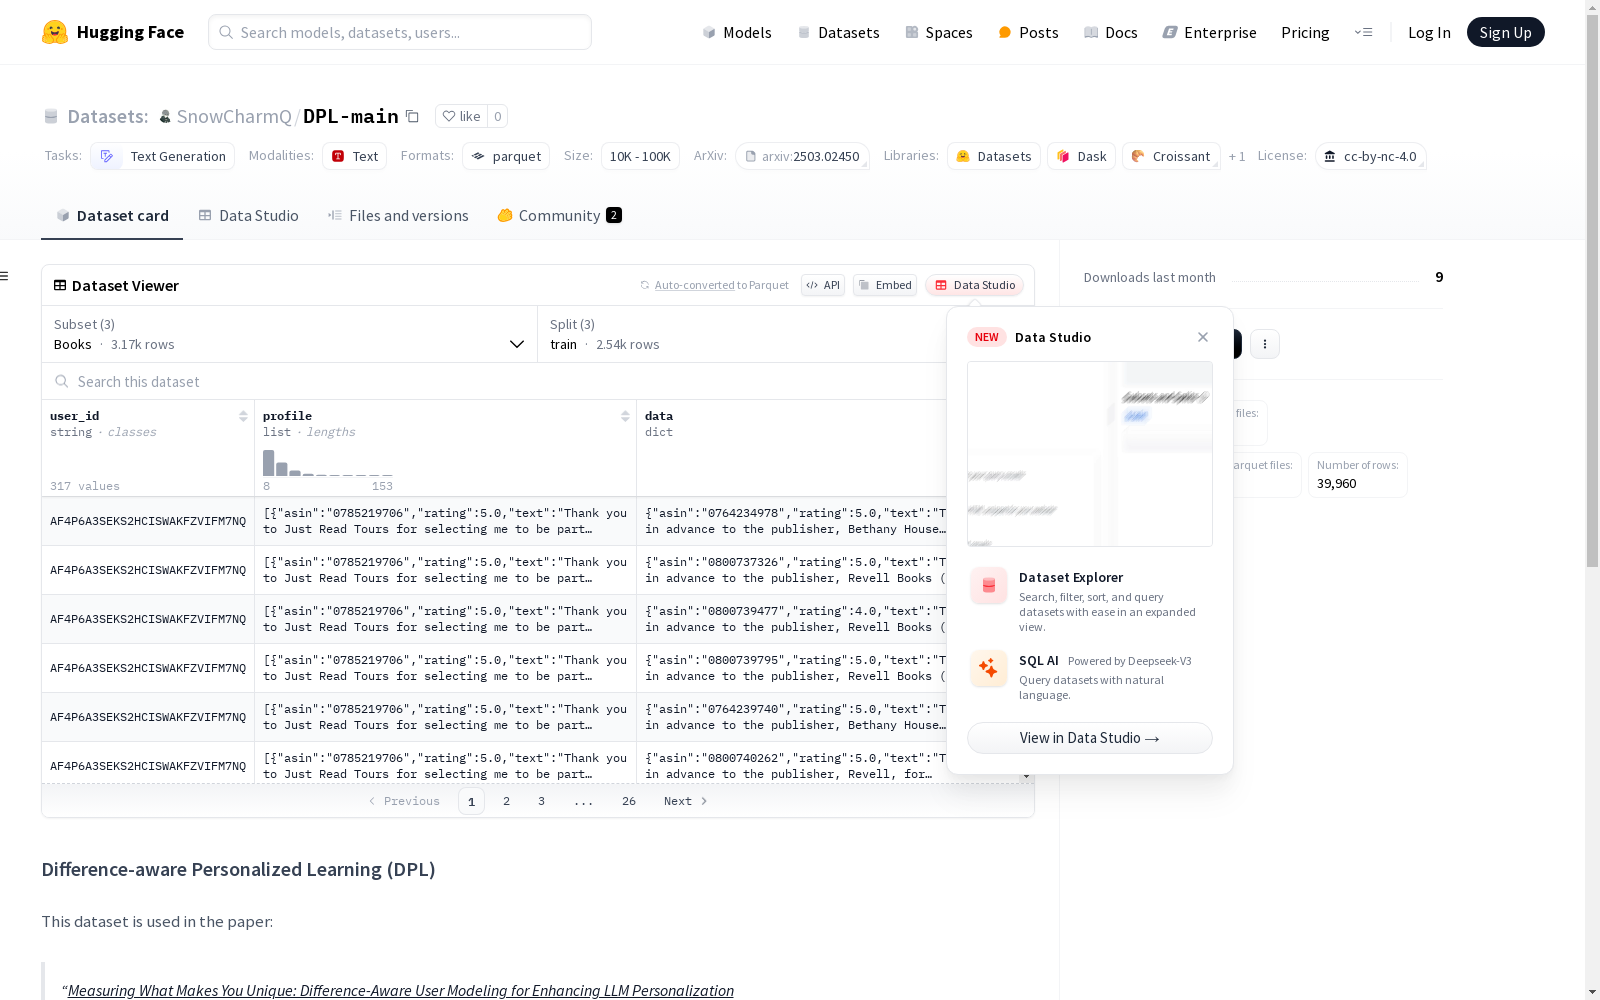Open Spaces in the top navigation

click(939, 32)
